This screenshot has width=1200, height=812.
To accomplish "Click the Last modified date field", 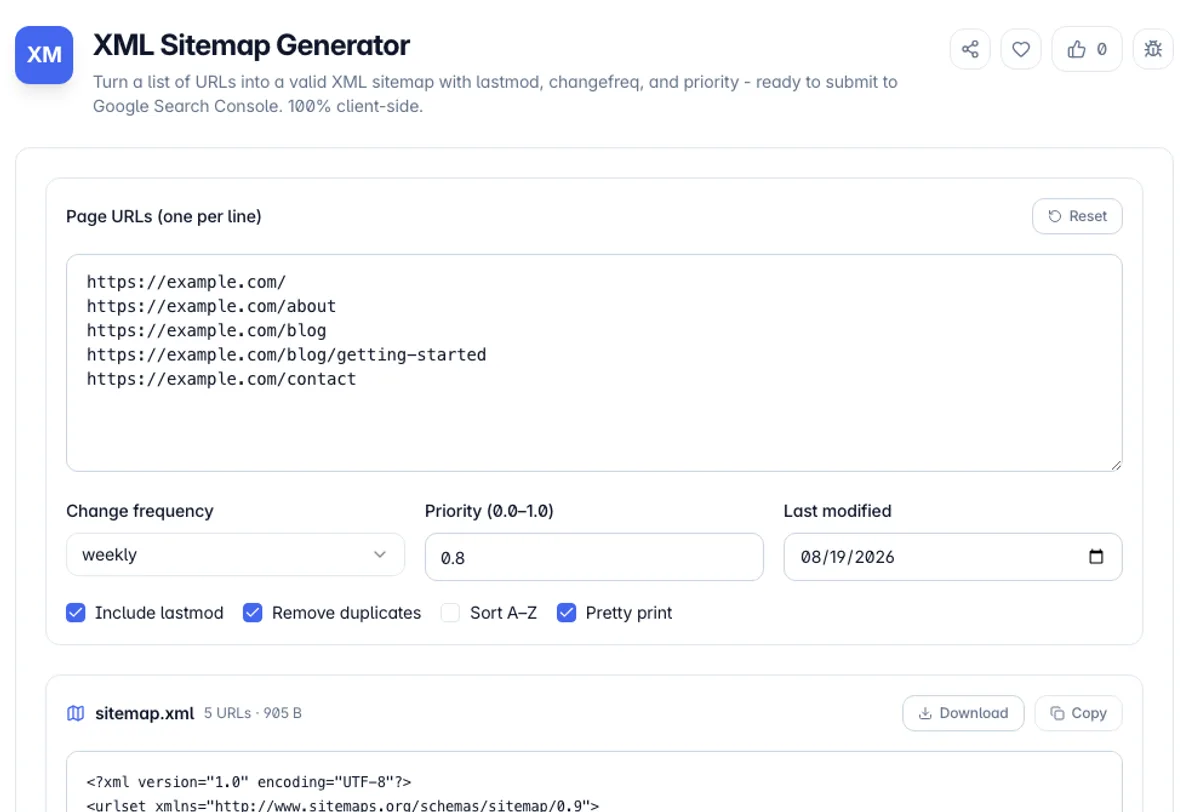I will (x=953, y=557).
